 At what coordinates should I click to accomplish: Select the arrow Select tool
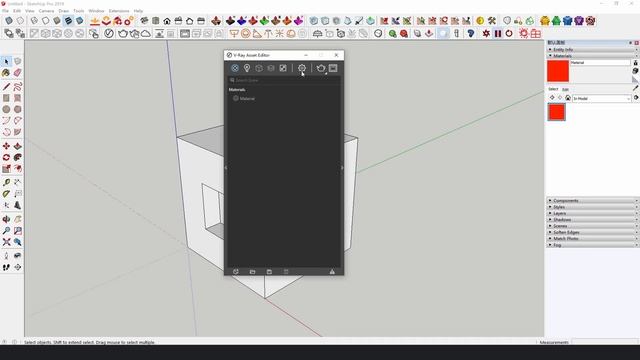click(6, 61)
